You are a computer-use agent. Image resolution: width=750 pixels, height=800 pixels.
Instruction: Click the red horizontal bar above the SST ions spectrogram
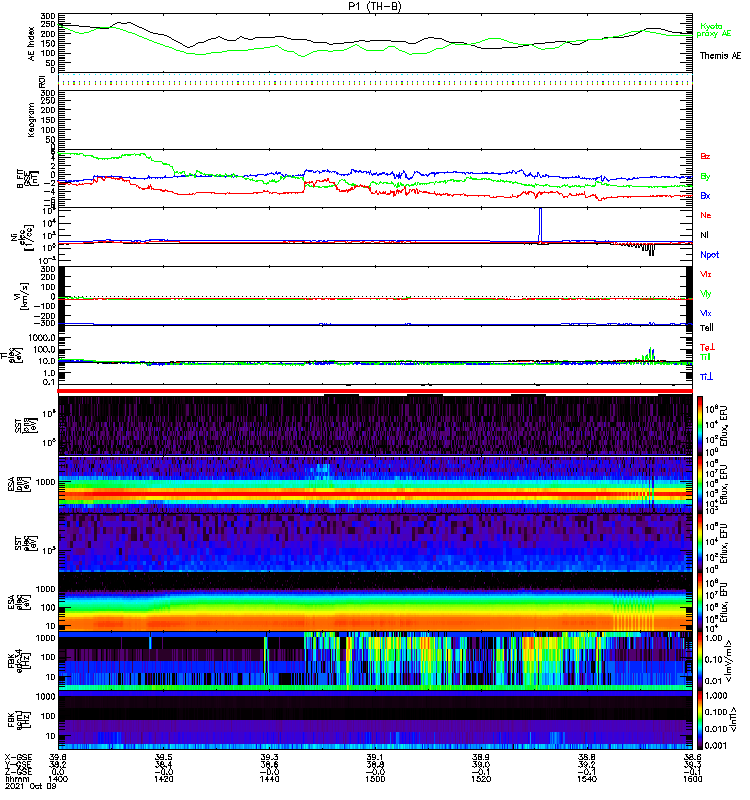(x=375, y=391)
